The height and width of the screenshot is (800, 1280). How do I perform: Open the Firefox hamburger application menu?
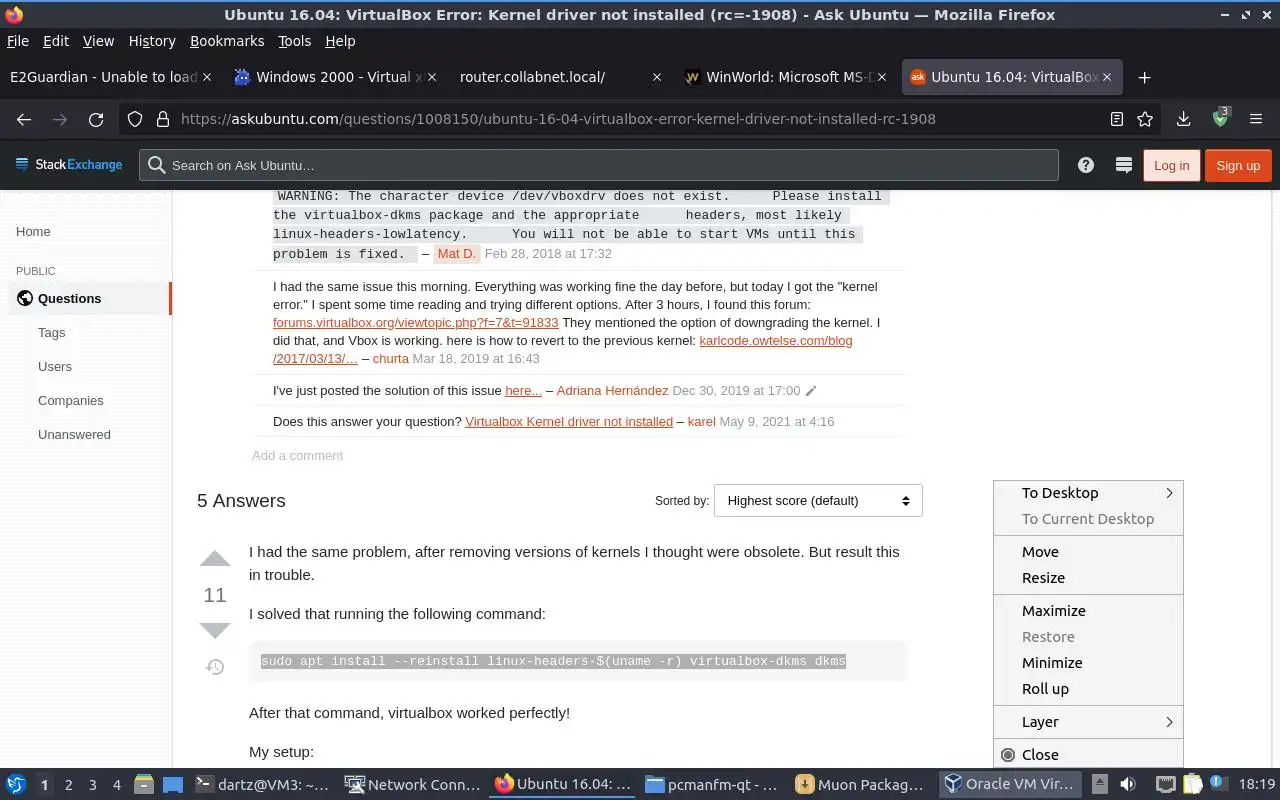click(1256, 119)
